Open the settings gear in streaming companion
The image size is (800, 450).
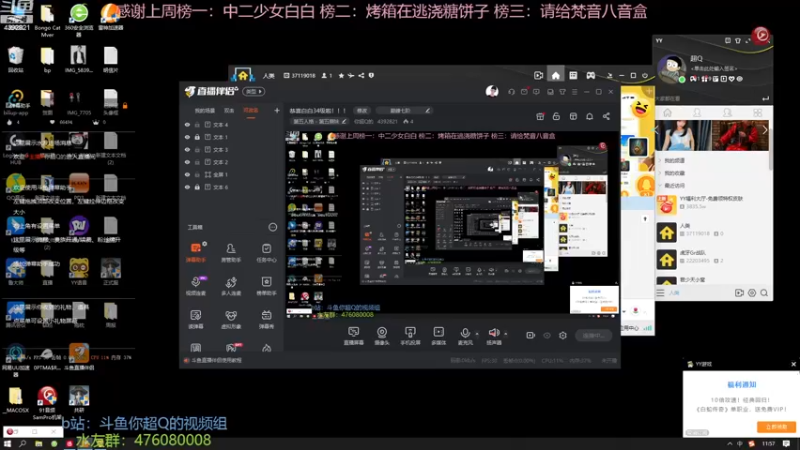(x=563, y=335)
